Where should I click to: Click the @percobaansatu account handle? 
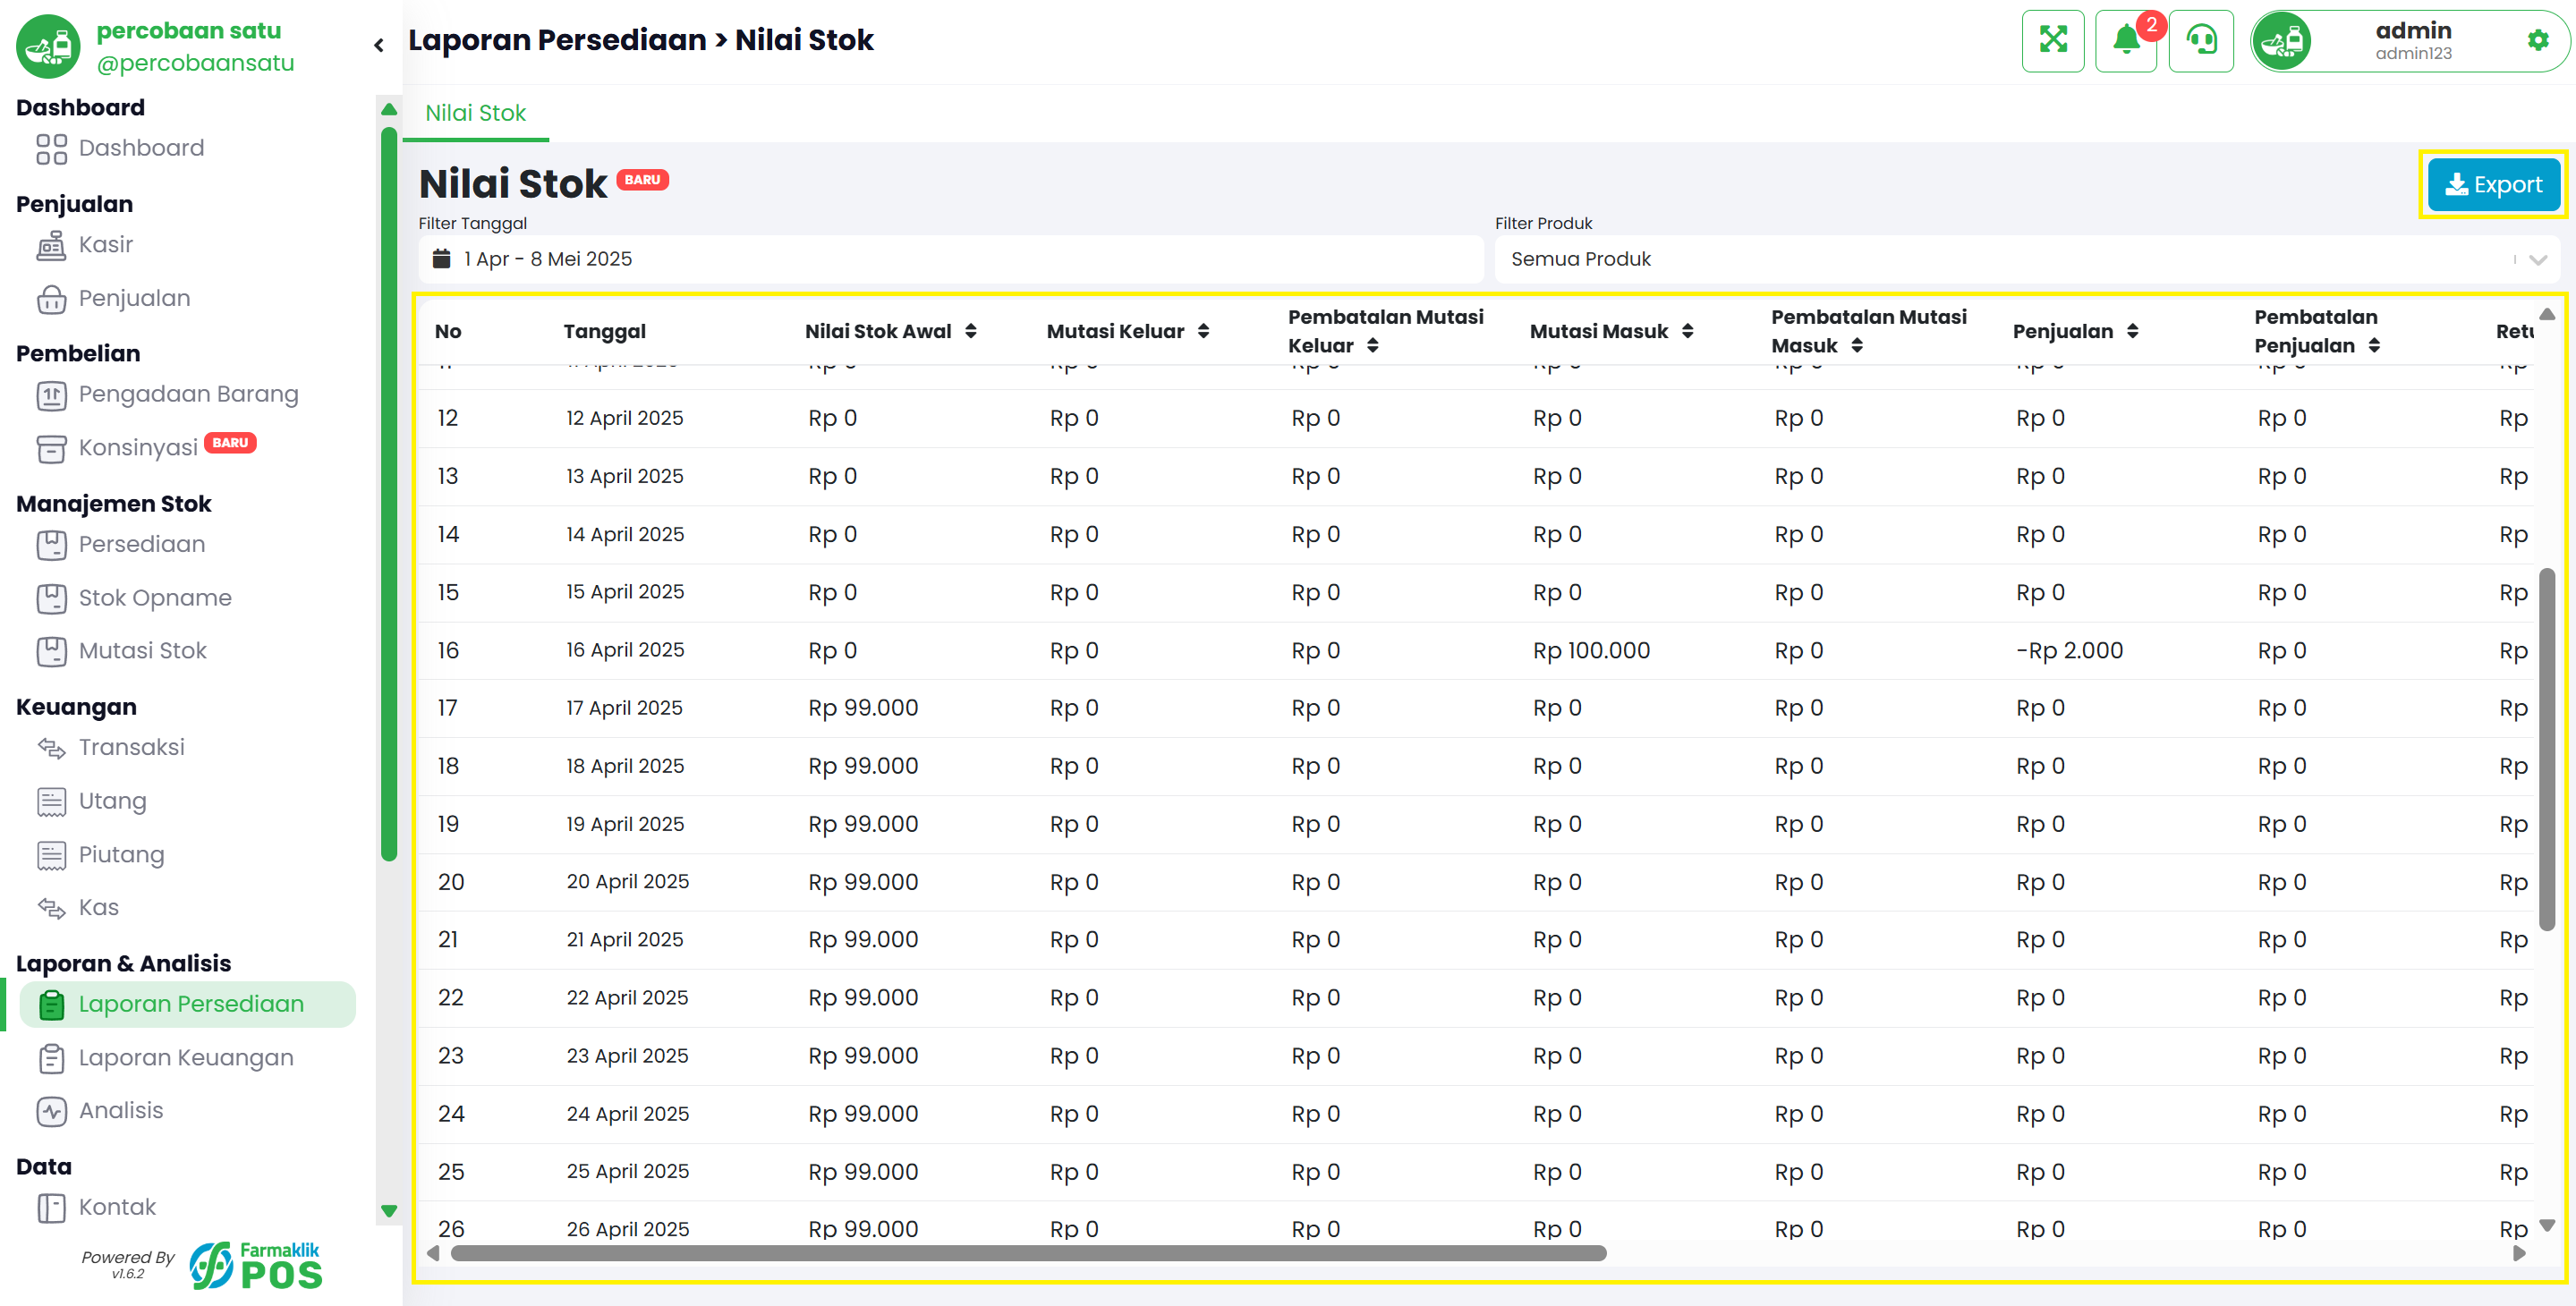pos(195,63)
